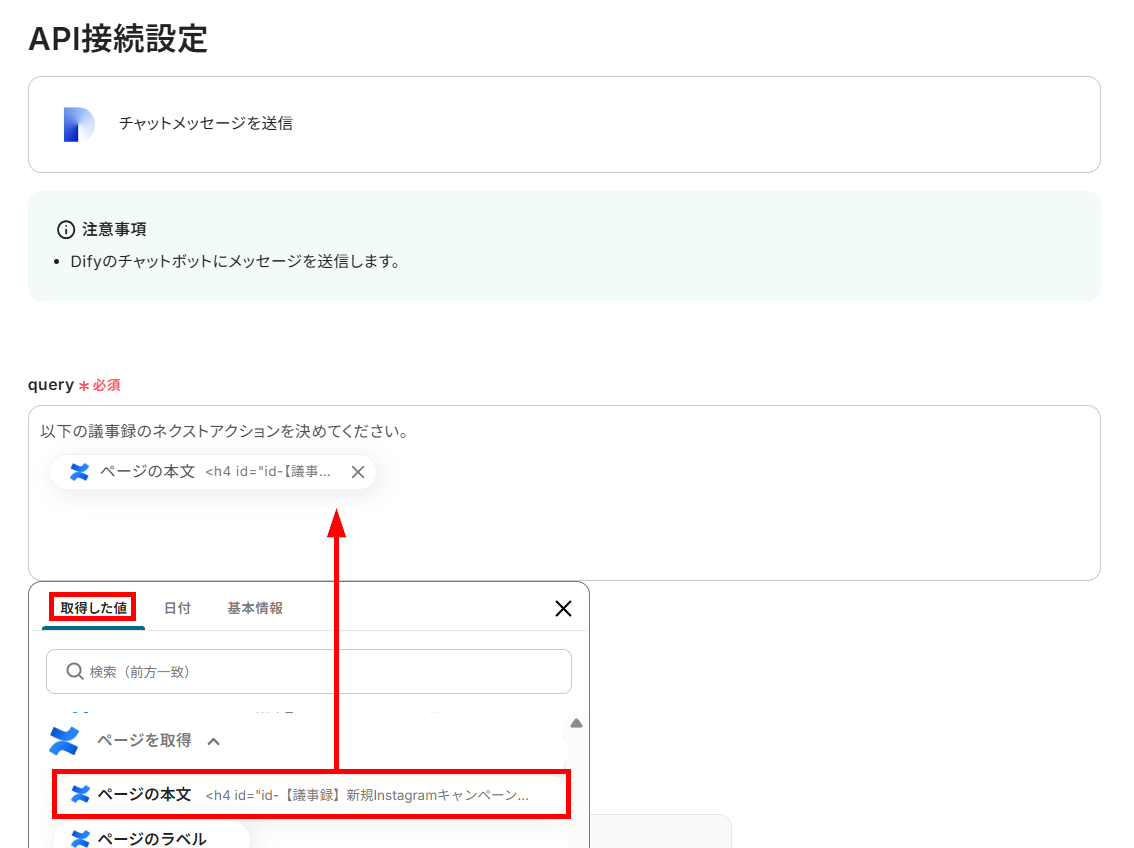Click the Confluence icon in the ページの本文 row
This screenshot has height=848, width=1134.
[80, 795]
